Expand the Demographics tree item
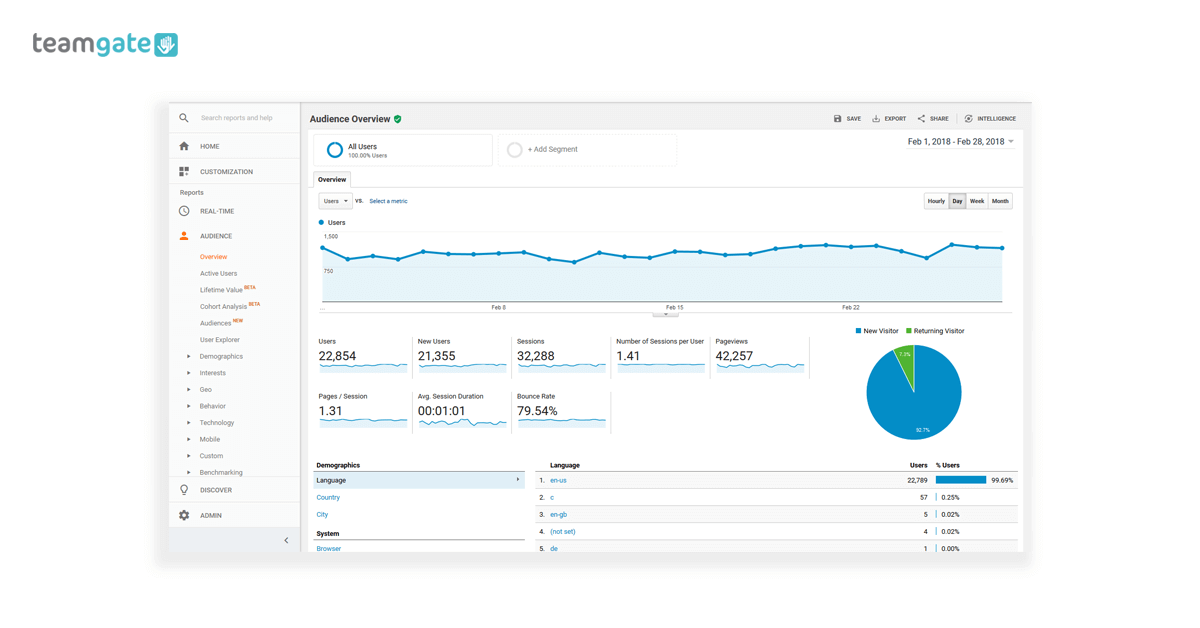Viewport: 1200px width, 628px height. pos(188,356)
